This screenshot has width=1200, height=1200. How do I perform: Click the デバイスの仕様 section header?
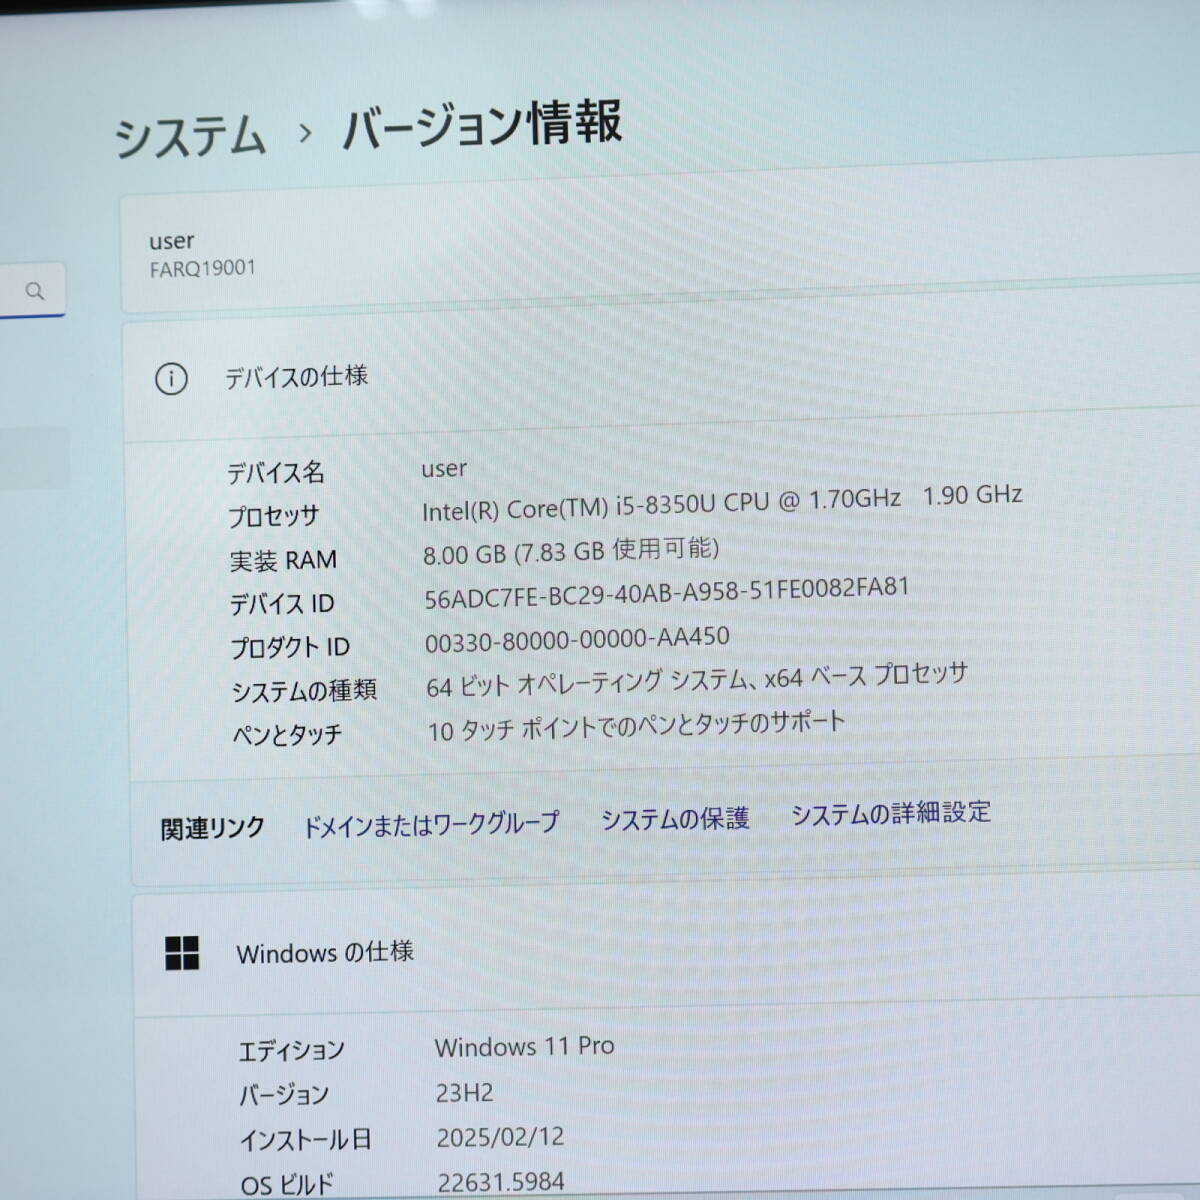tap(296, 377)
